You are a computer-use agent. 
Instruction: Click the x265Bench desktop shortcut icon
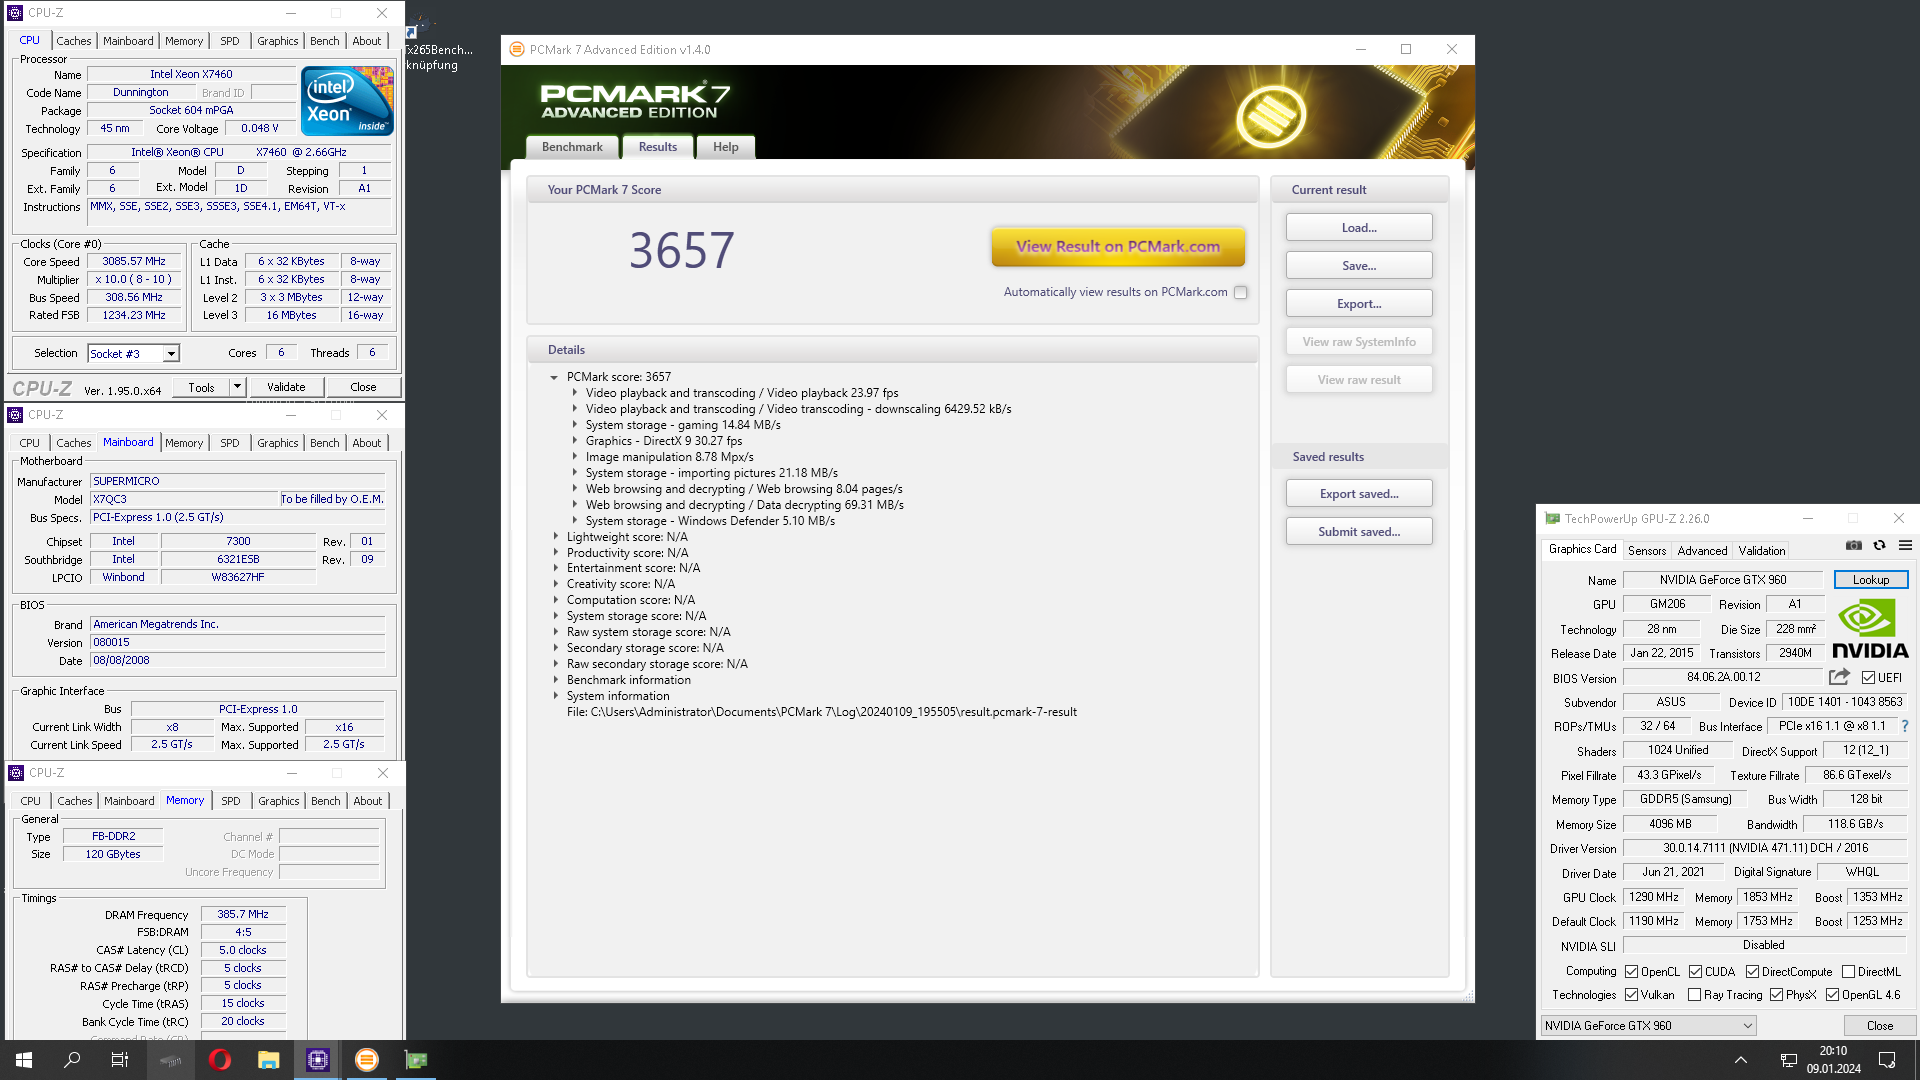(x=421, y=25)
